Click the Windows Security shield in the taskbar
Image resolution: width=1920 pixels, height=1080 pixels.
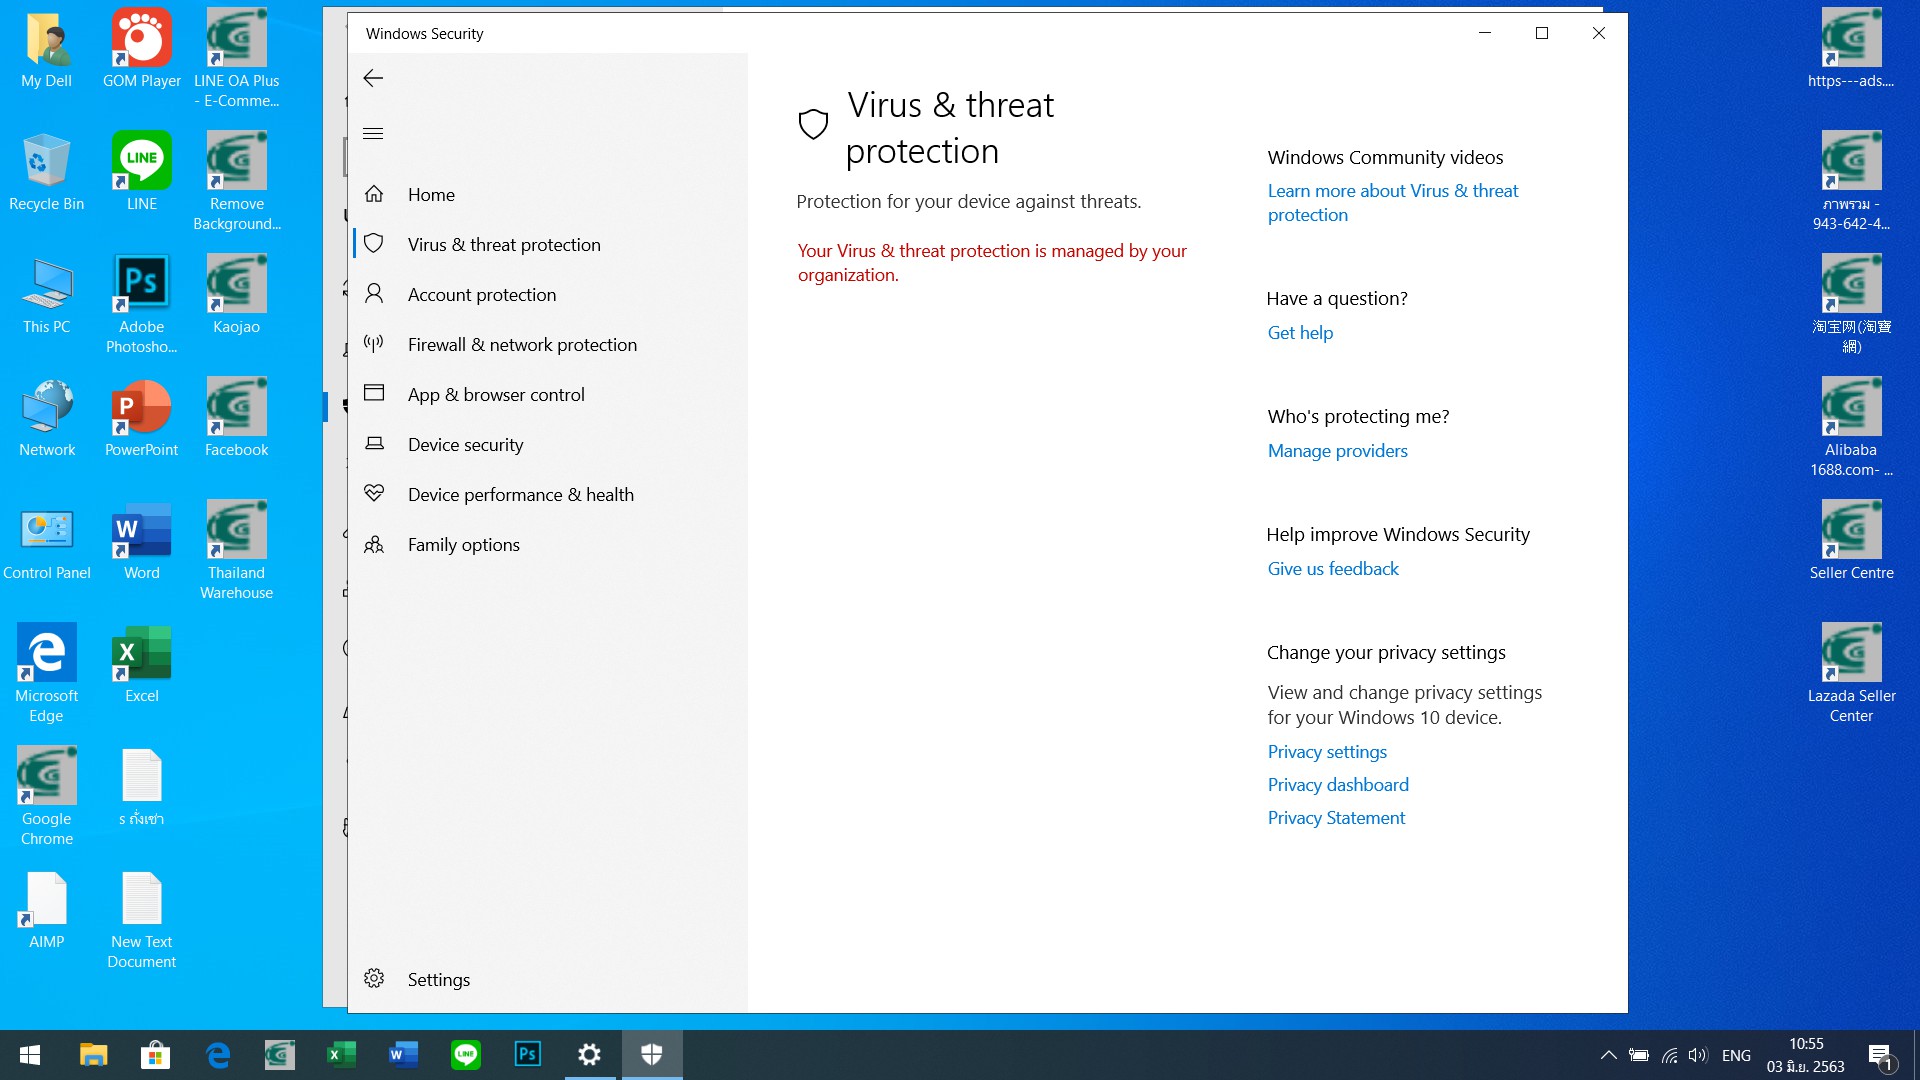click(652, 1054)
